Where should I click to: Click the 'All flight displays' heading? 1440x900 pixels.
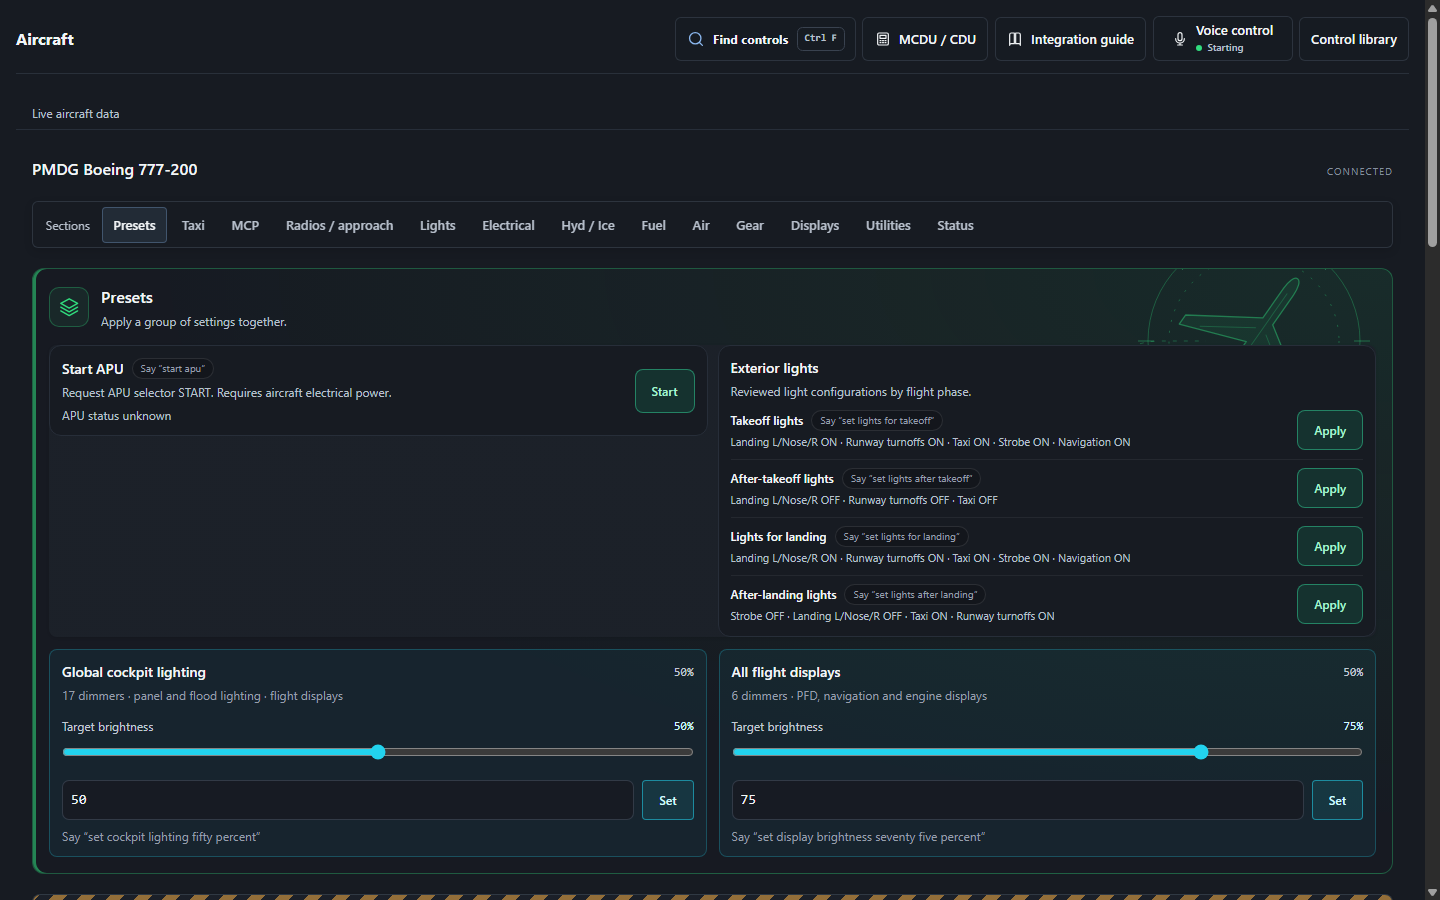[786, 672]
